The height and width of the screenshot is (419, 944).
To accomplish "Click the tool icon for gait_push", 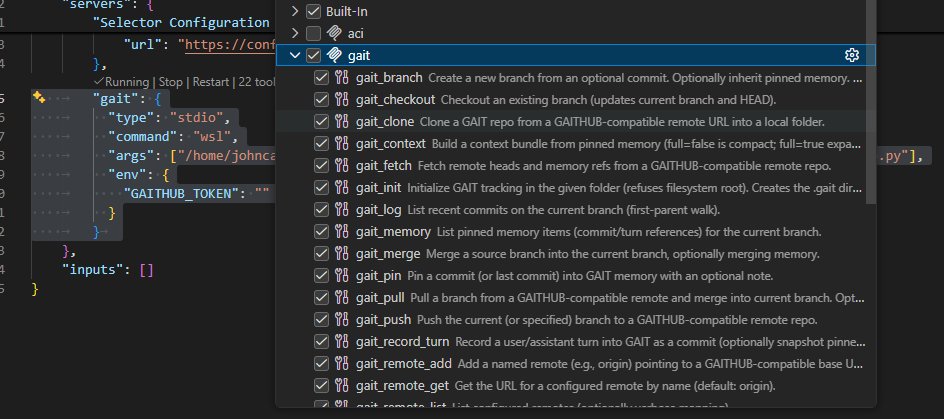I will coord(341,320).
